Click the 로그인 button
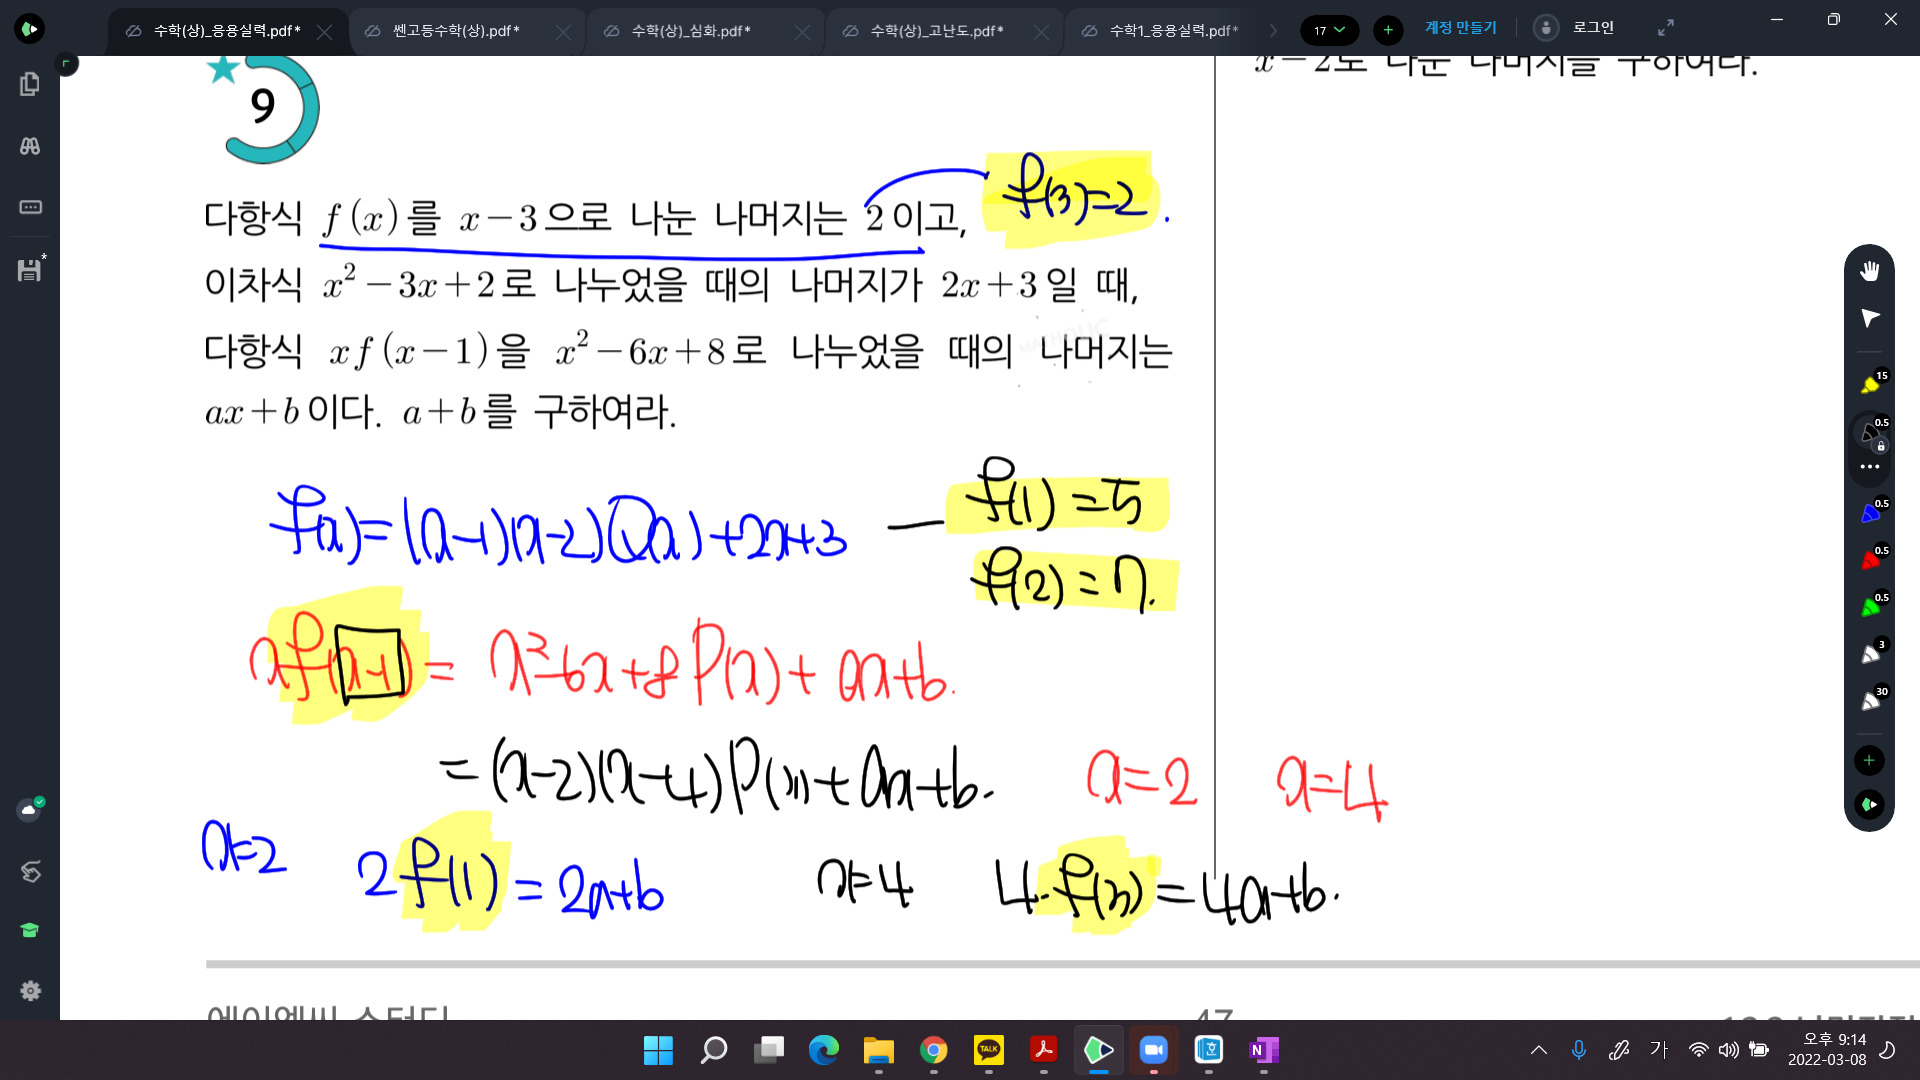Screen dimensions: 1920x1080 (x=1592, y=28)
